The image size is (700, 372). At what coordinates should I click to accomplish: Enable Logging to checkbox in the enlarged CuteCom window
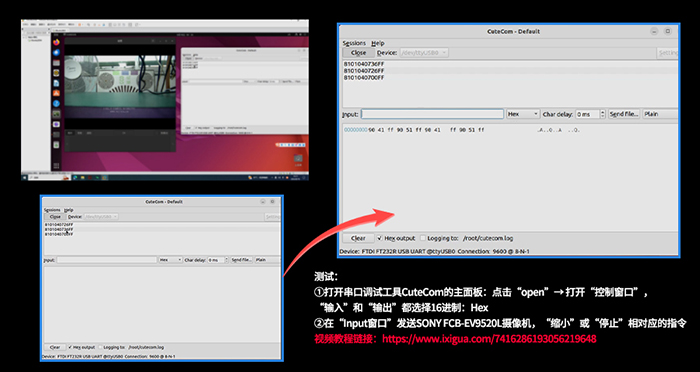coord(423,238)
